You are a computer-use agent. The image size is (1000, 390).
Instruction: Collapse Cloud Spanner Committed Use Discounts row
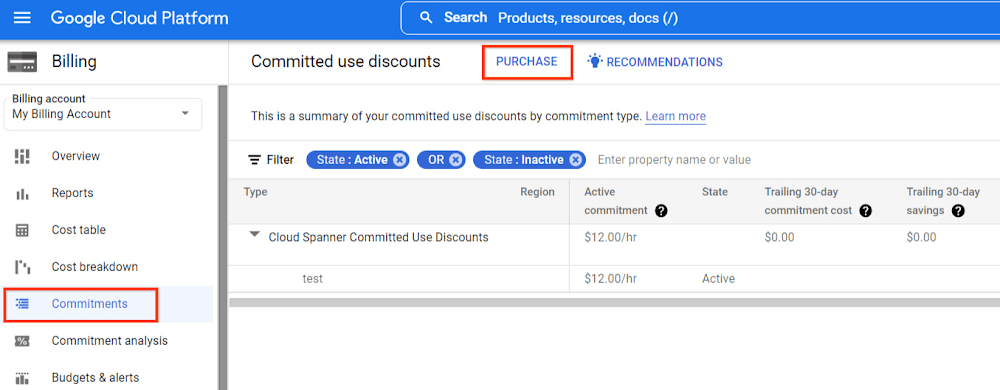255,235
